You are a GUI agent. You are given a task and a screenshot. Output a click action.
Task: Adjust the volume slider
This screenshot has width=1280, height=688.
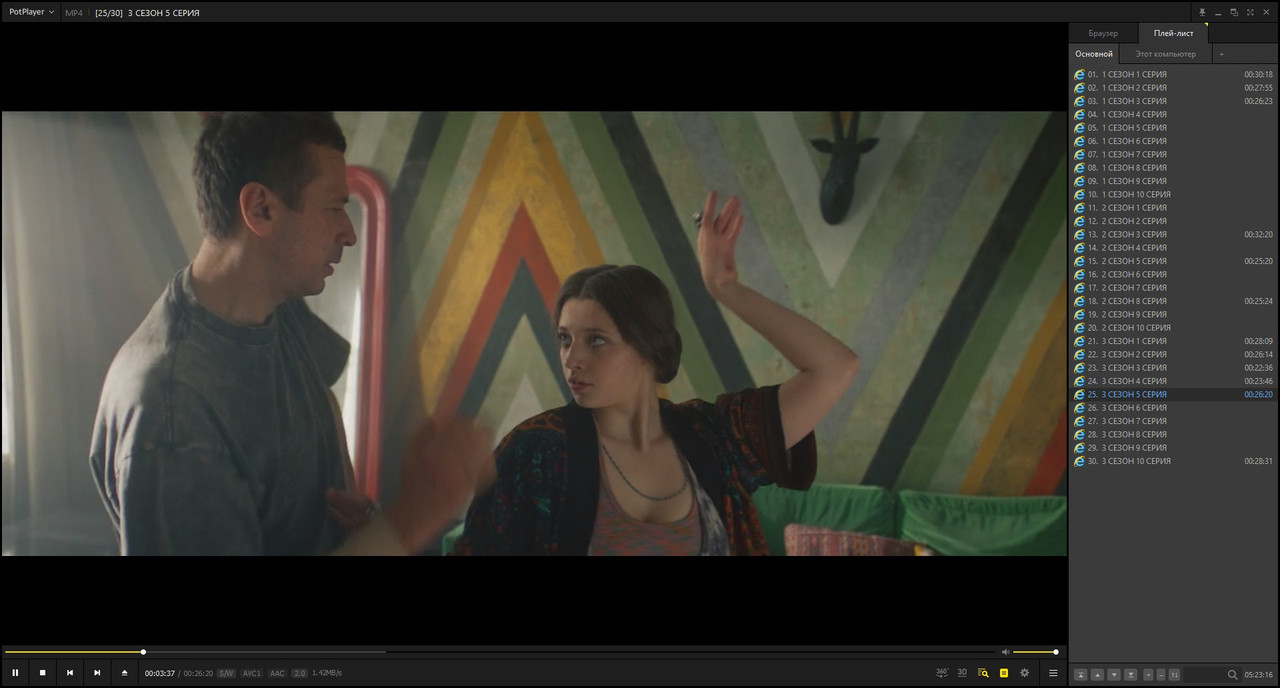pos(1035,652)
